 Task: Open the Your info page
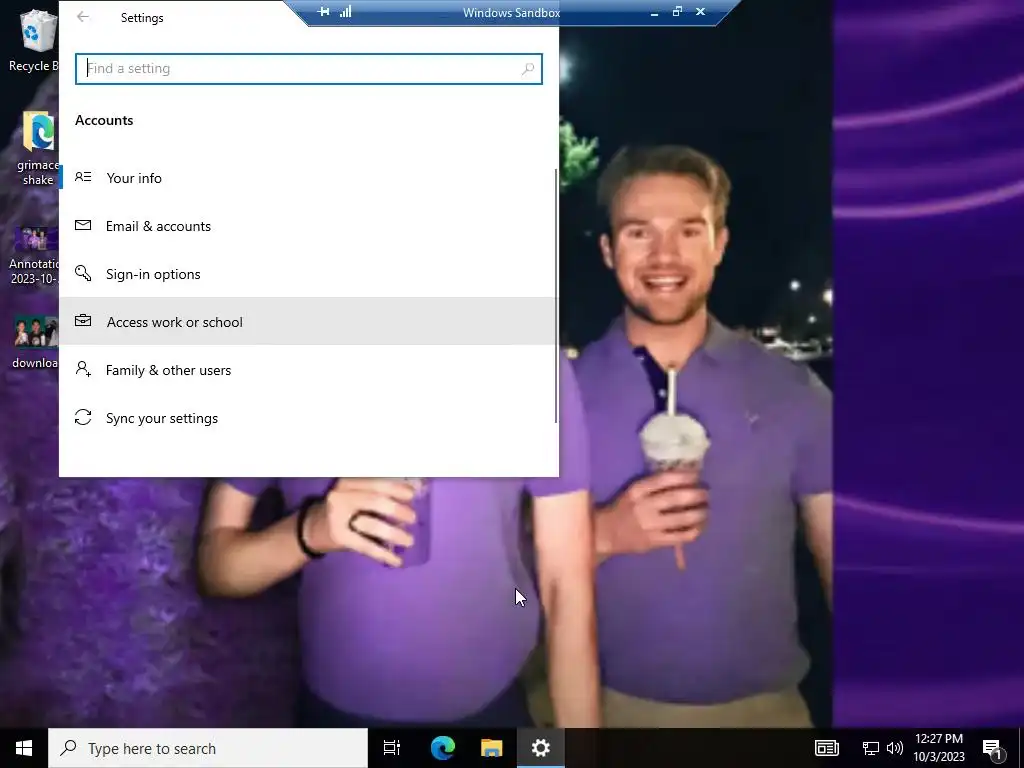[x=308, y=178]
